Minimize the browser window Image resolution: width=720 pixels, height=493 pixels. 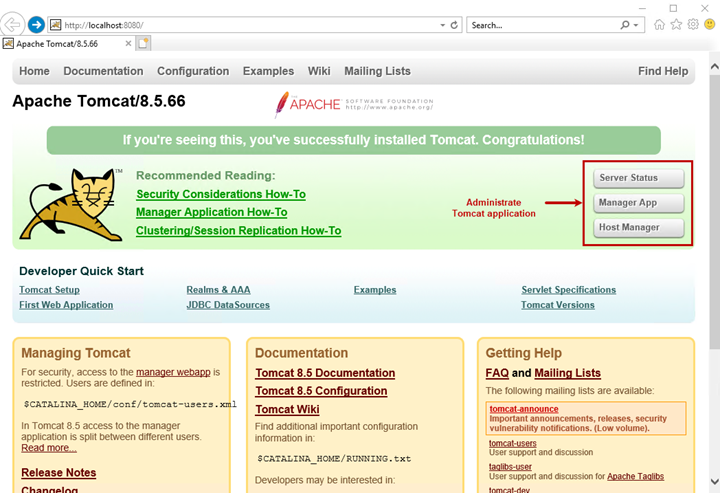click(x=642, y=8)
